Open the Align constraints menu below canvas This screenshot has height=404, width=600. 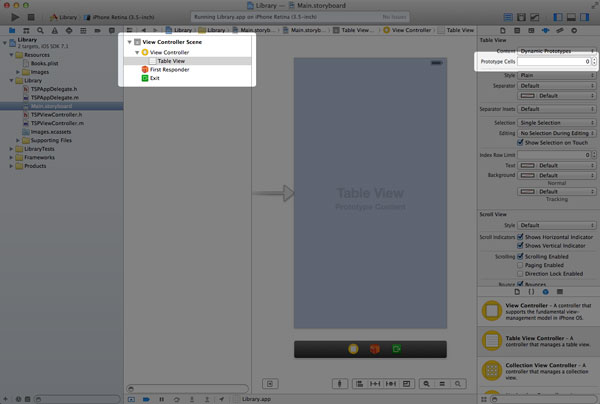click(x=359, y=384)
